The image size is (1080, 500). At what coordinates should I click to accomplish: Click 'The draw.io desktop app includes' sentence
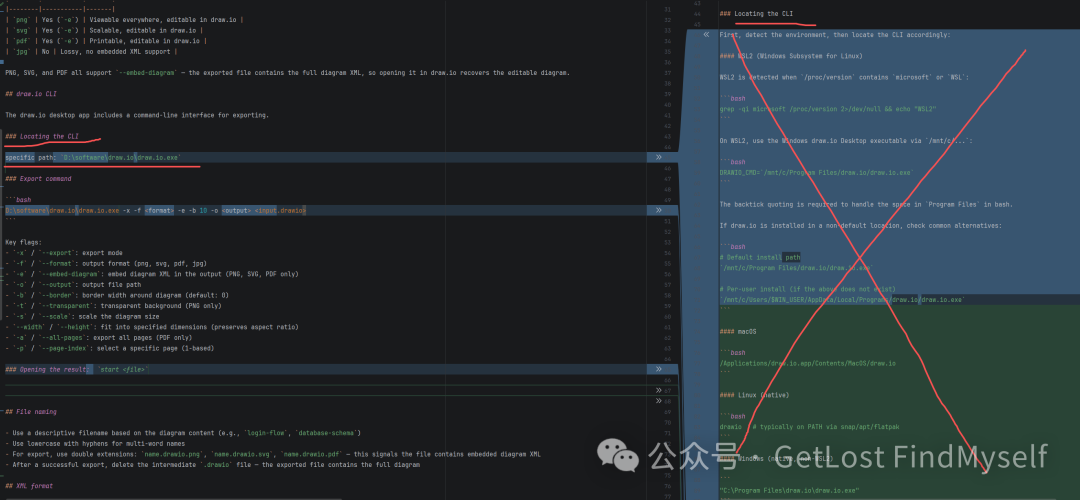[136, 115]
